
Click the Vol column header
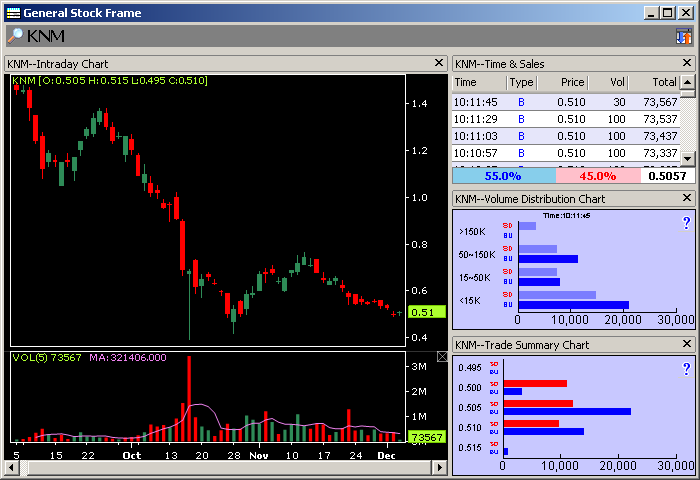[608, 83]
